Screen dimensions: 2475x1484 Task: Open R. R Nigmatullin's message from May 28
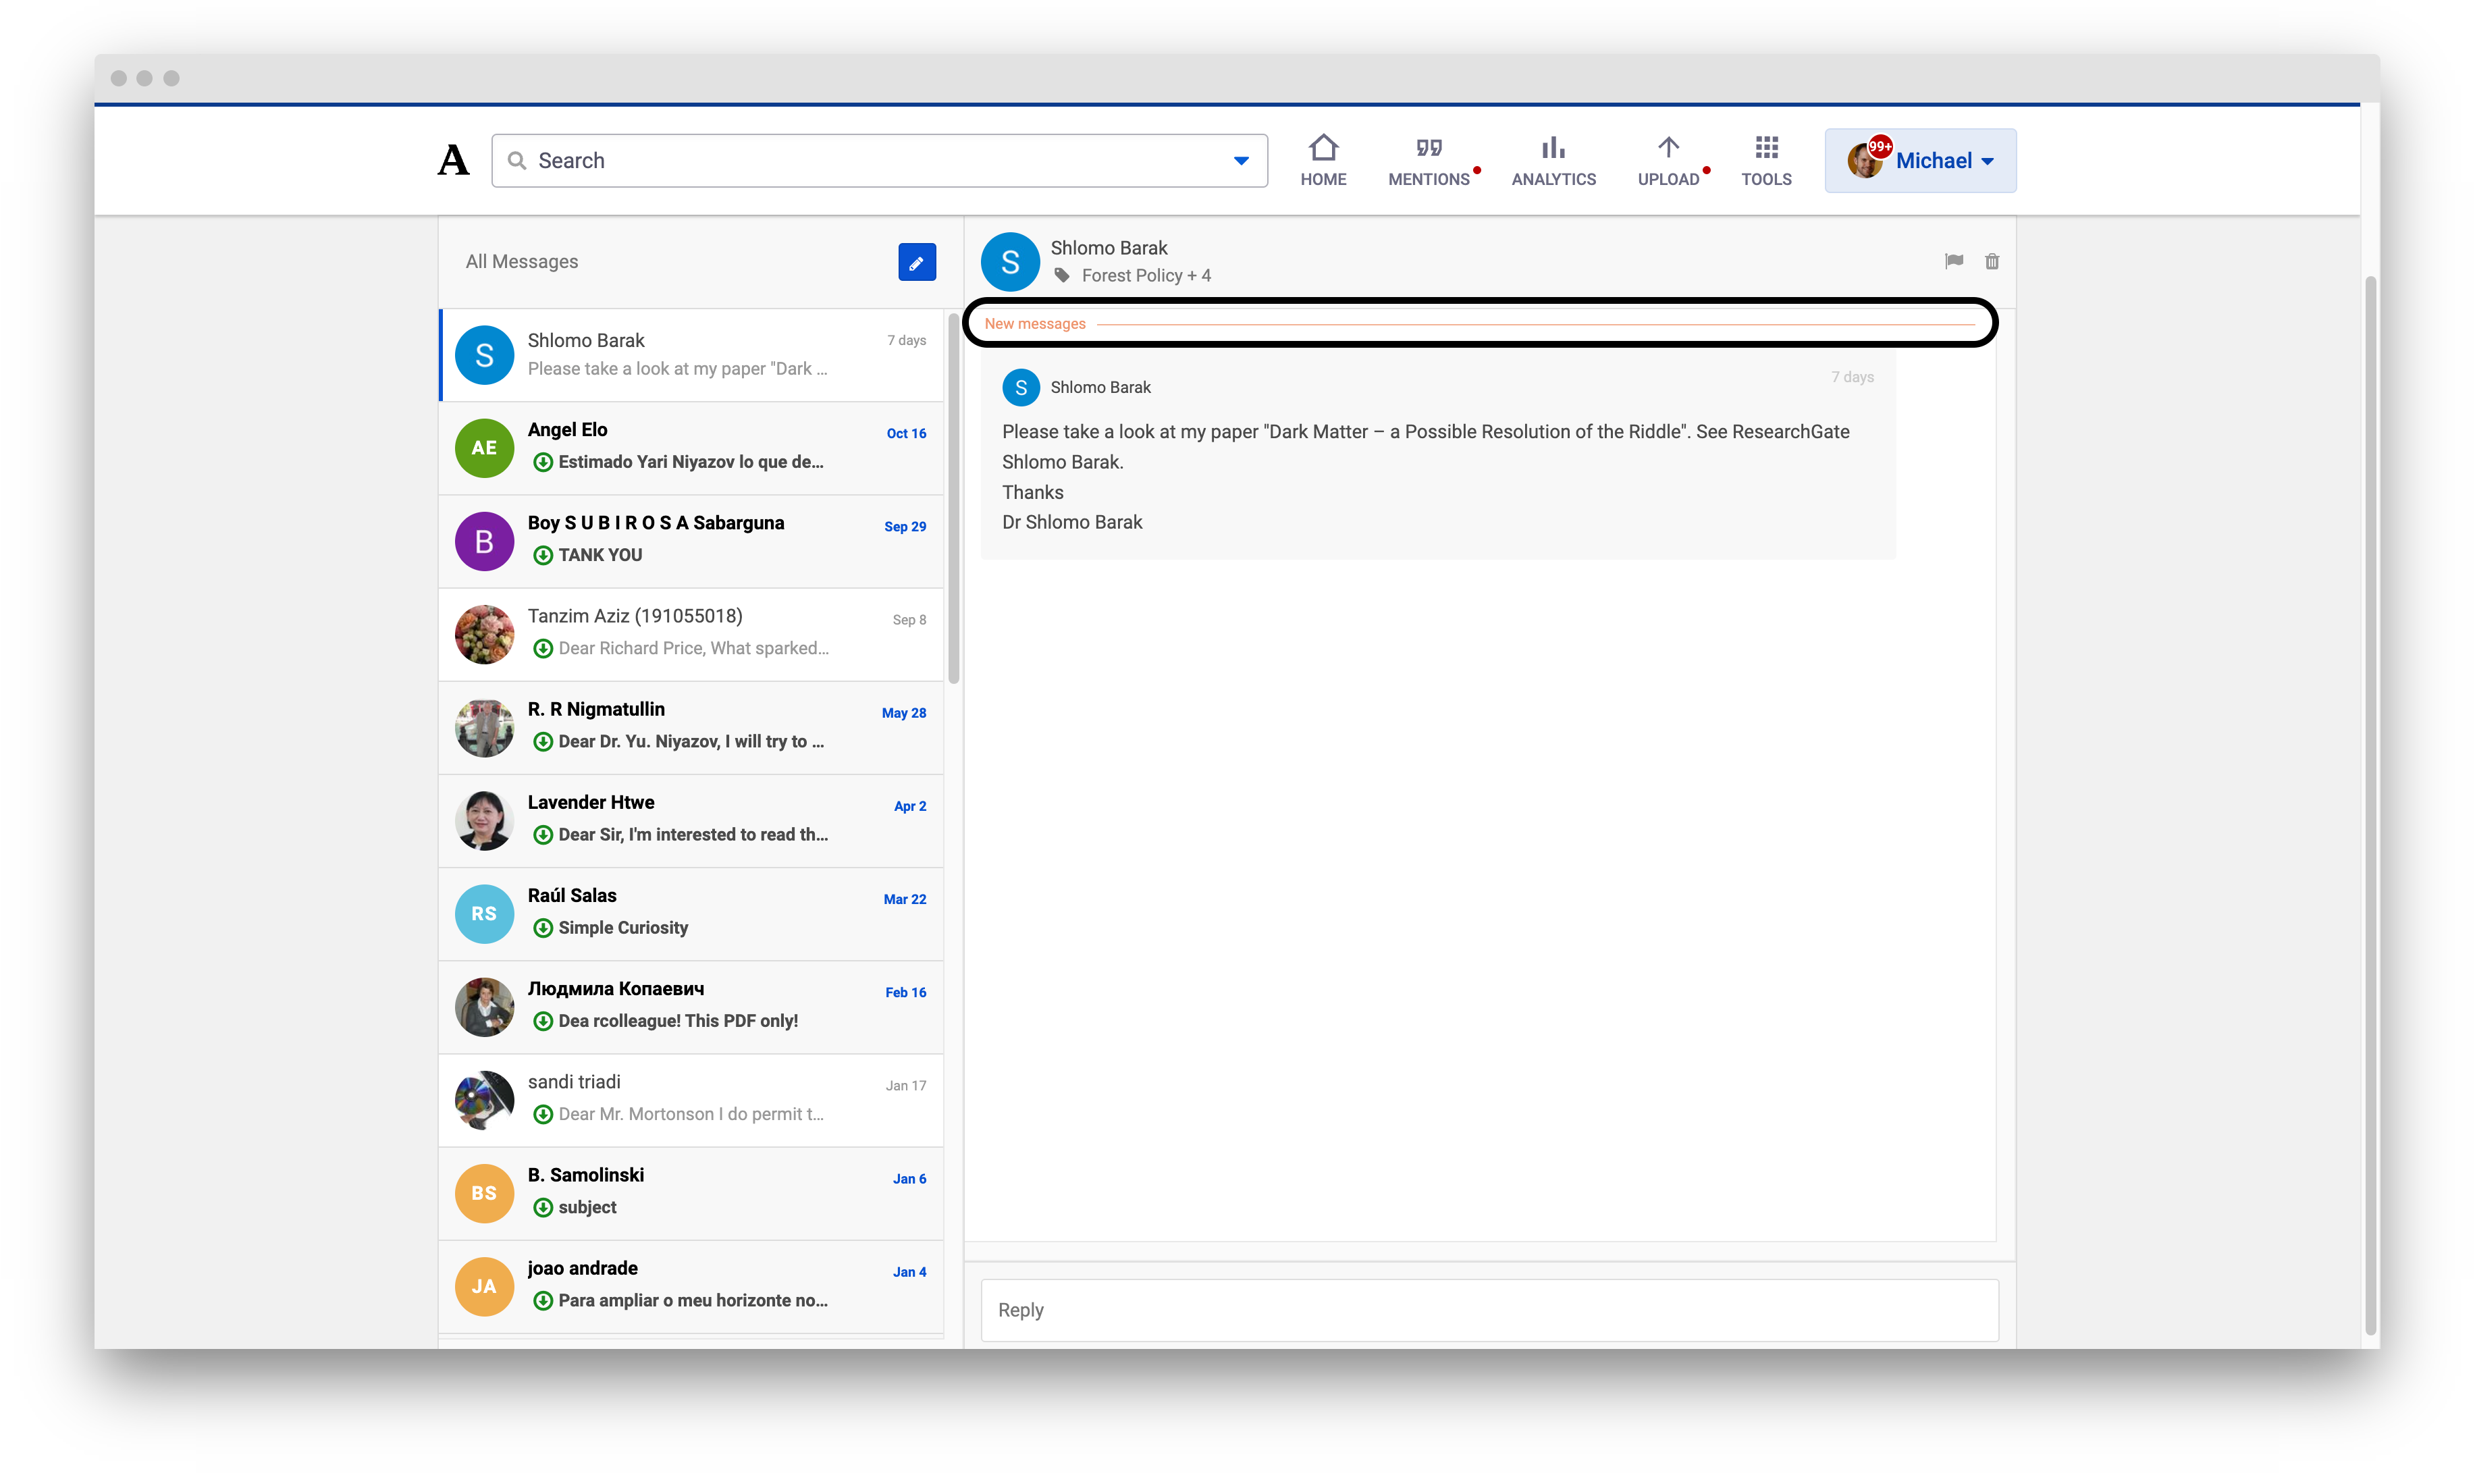(x=691, y=727)
